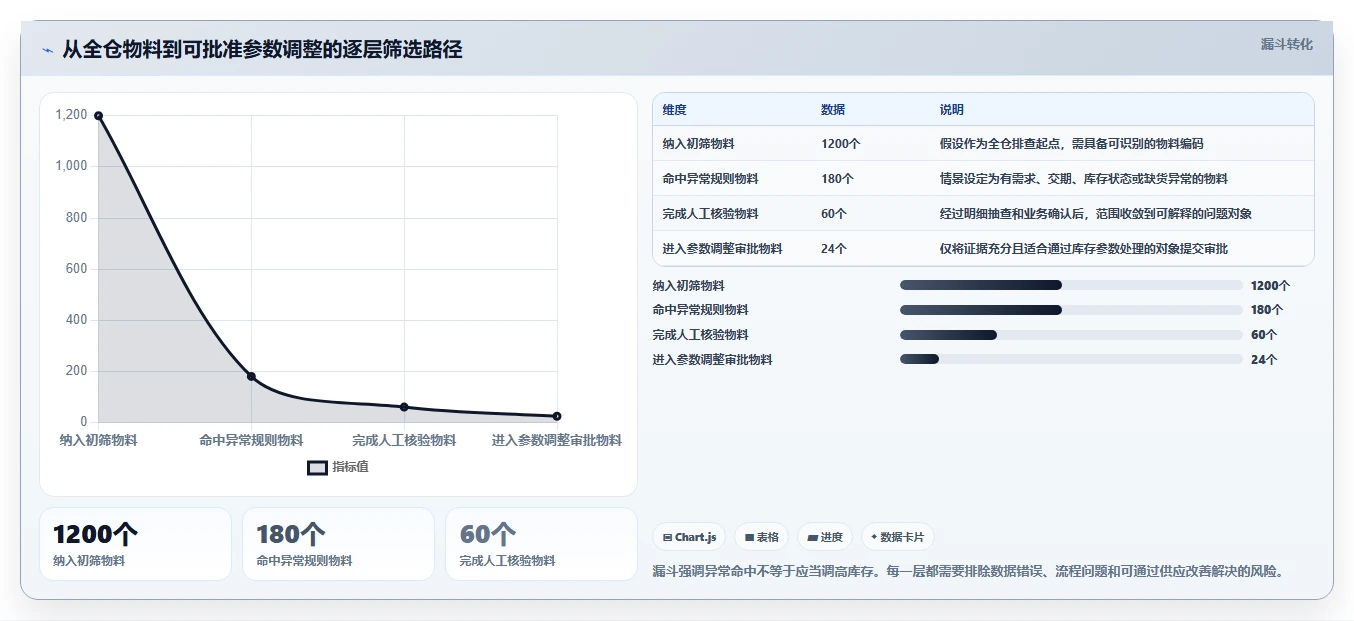The image size is (1354, 621).
Task: Toggle the 指标值 legend item in chart
Action: (338, 467)
